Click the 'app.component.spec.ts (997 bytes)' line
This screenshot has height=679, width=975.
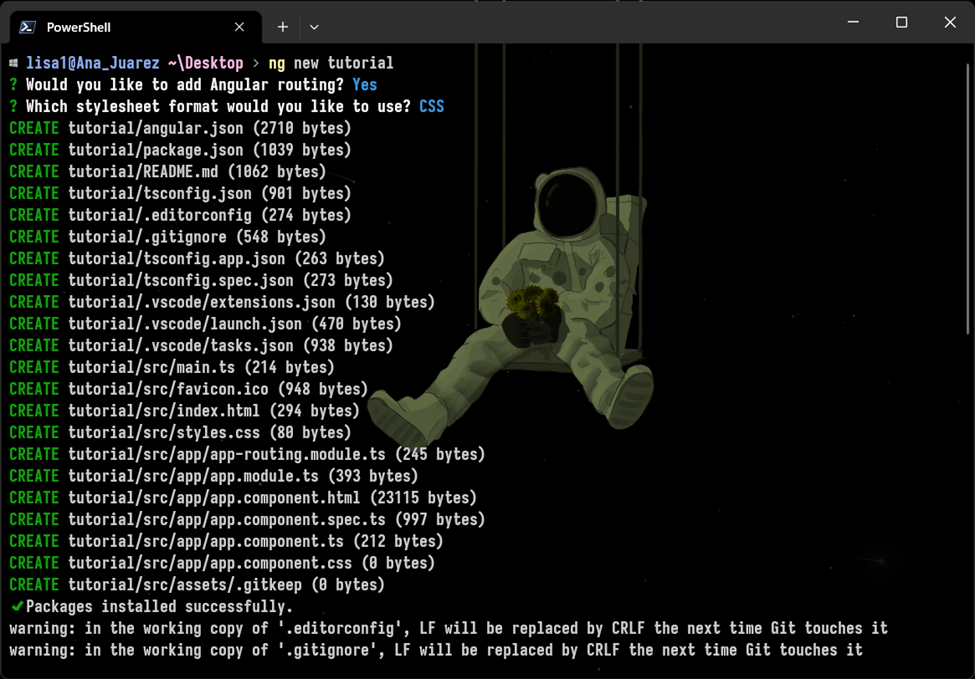tap(247, 520)
